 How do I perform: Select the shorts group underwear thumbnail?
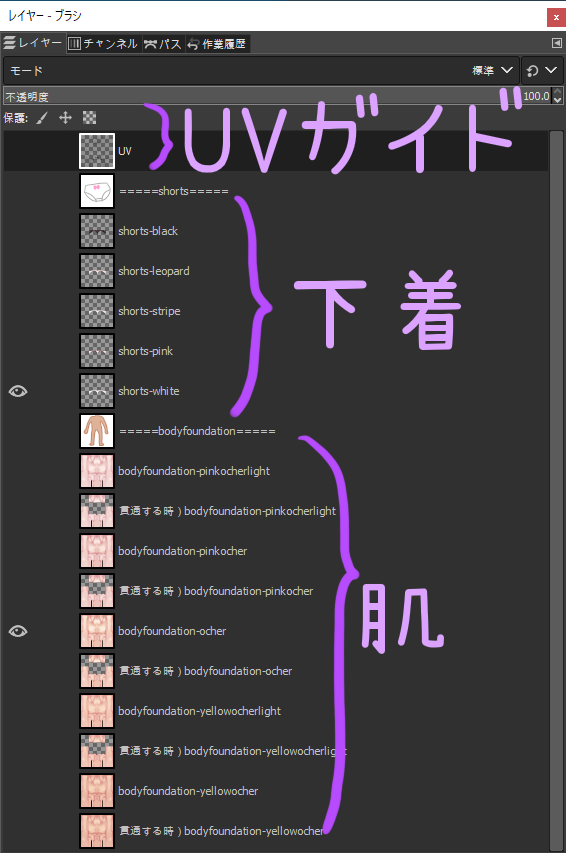97,191
